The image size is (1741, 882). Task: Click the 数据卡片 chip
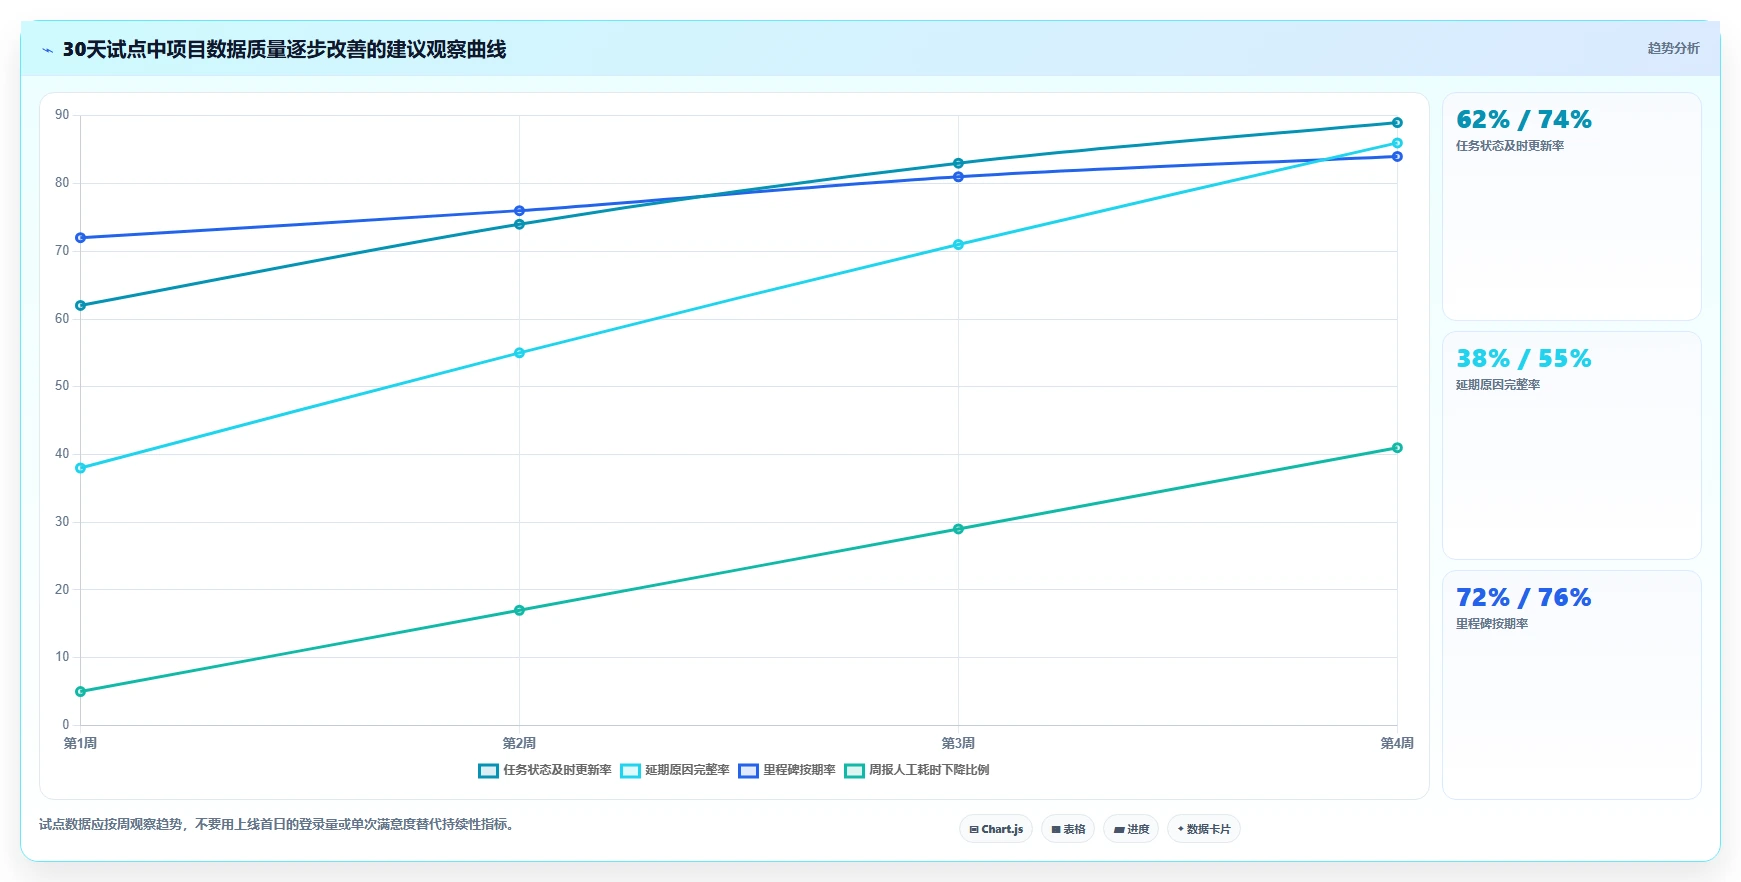point(1204,829)
